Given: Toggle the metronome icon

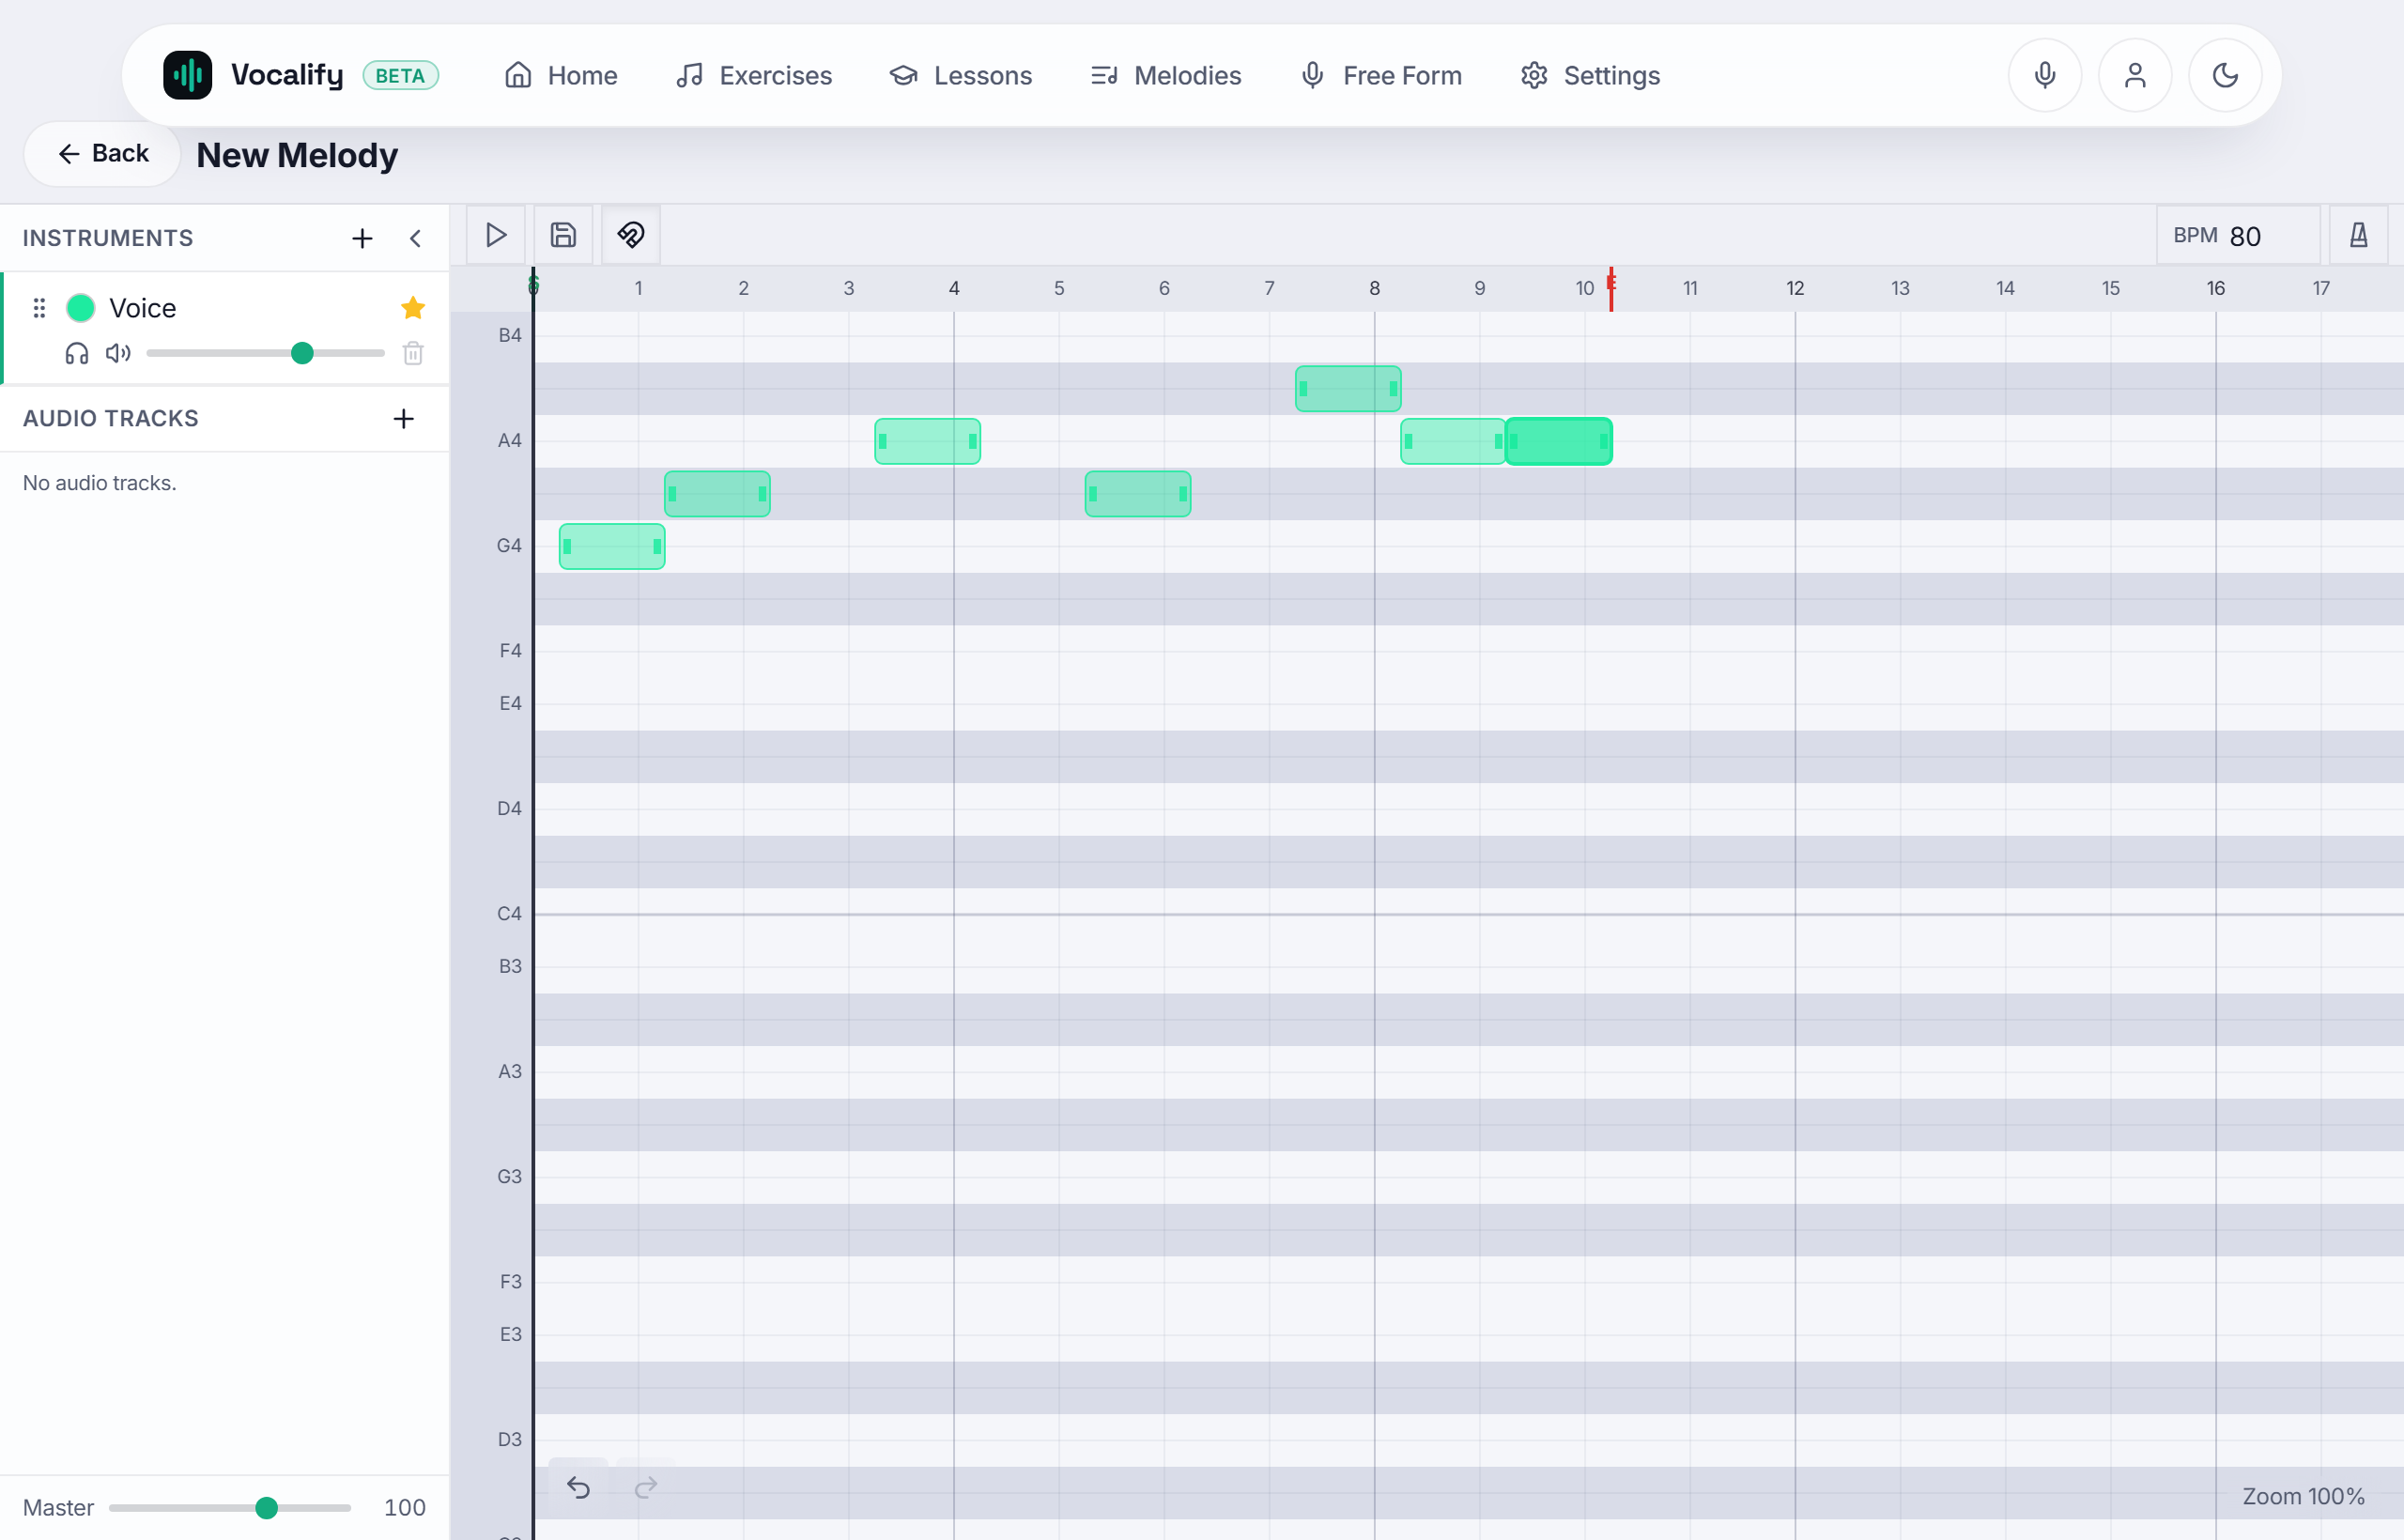Looking at the screenshot, I should tap(2358, 236).
